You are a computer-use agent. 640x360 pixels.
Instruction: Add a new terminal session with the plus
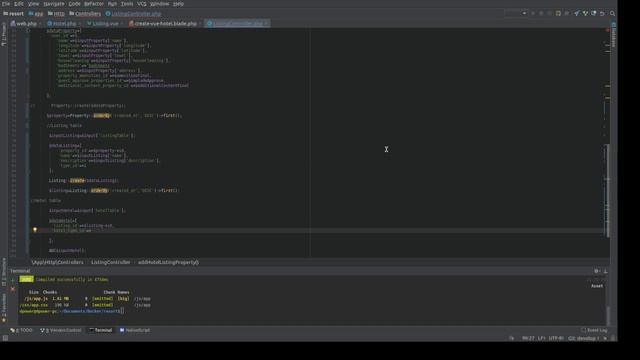tap(13, 280)
